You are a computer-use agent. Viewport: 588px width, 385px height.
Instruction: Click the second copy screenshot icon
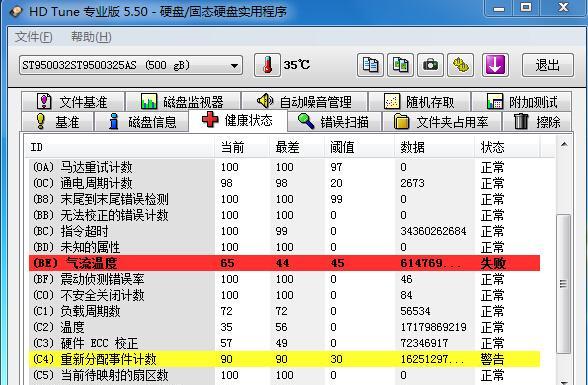point(400,65)
